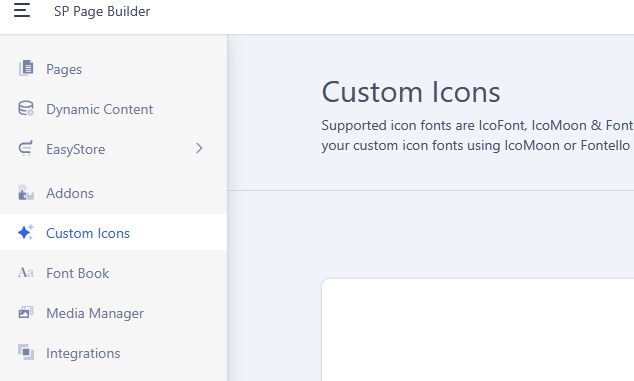Open the Media Manager

point(113,313)
